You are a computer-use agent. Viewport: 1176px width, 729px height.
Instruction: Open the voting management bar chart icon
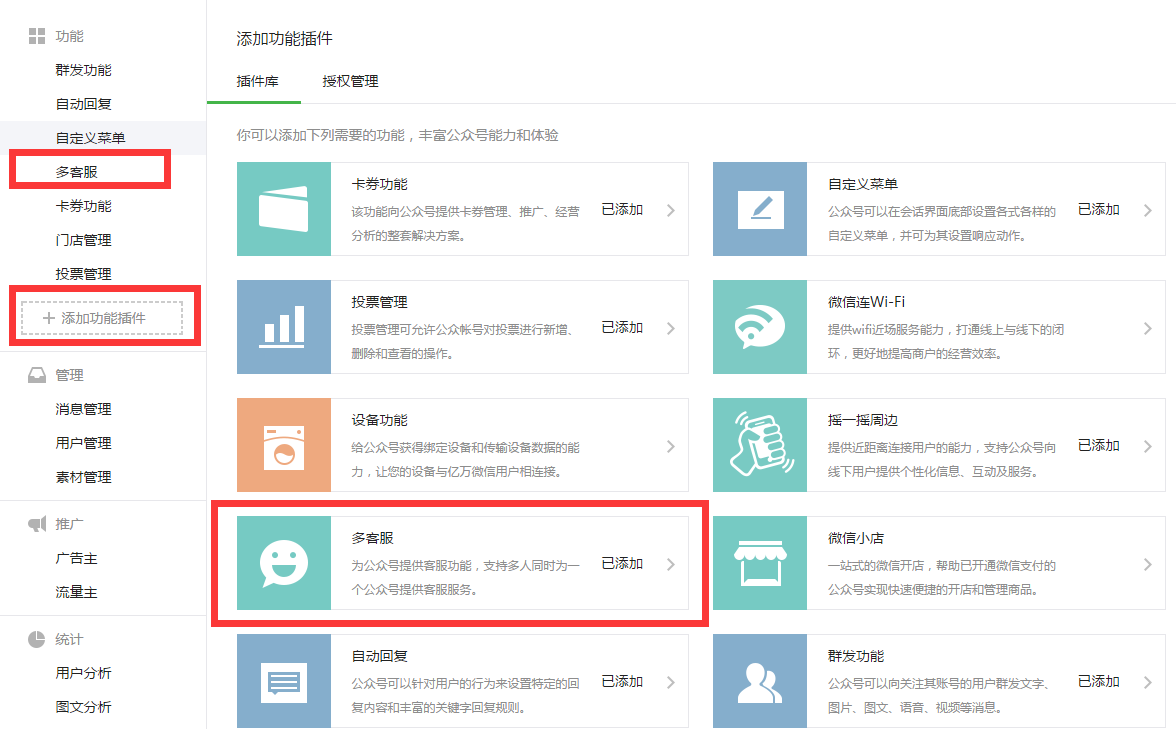284,327
